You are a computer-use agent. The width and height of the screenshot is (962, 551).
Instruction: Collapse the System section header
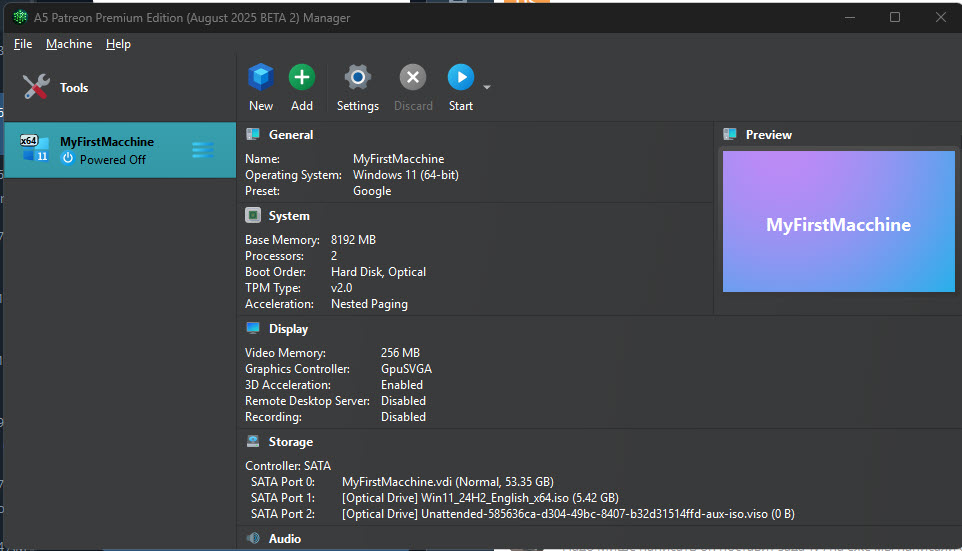coord(288,216)
